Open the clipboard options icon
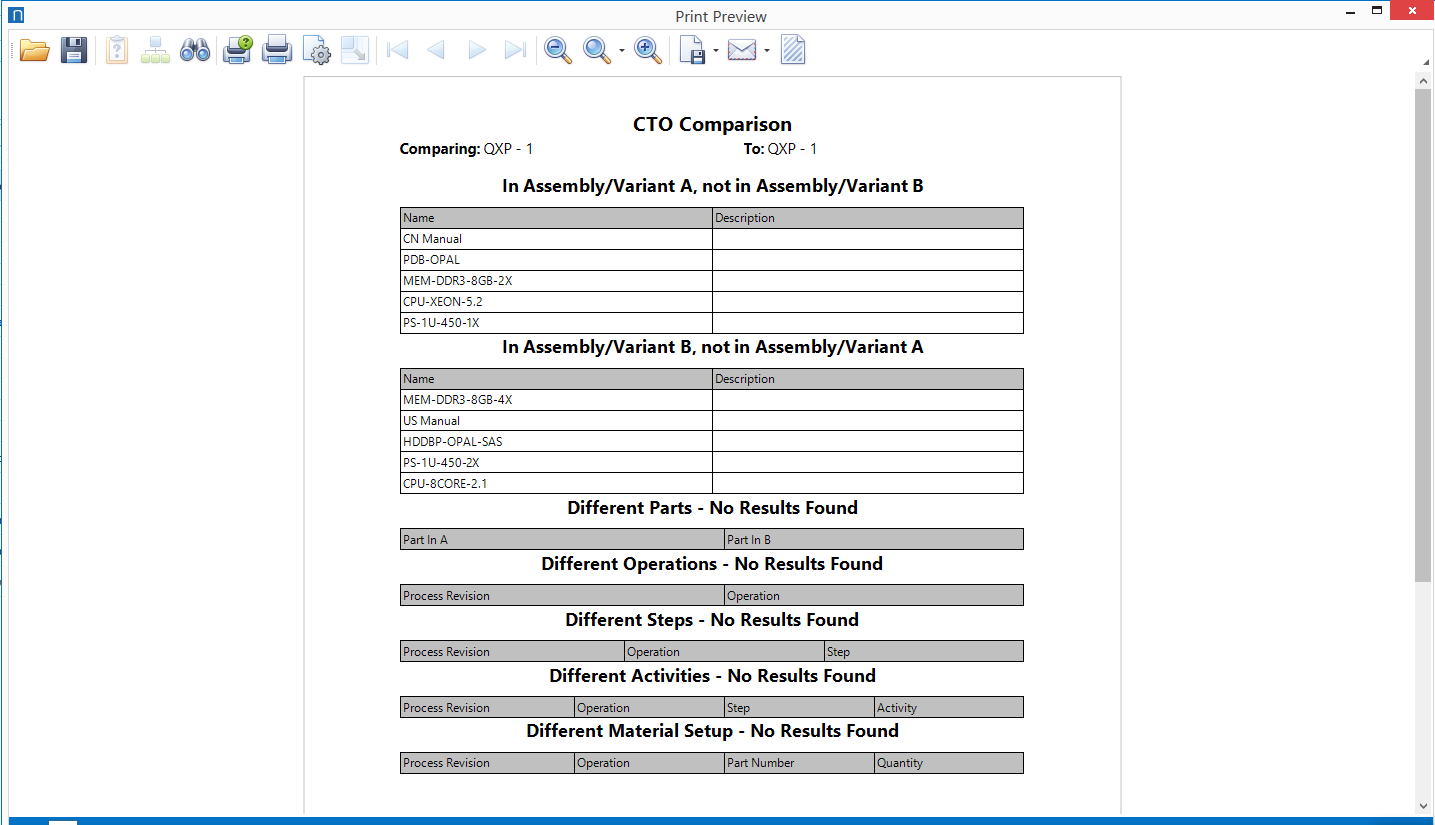The height and width of the screenshot is (825, 1435). [x=116, y=49]
